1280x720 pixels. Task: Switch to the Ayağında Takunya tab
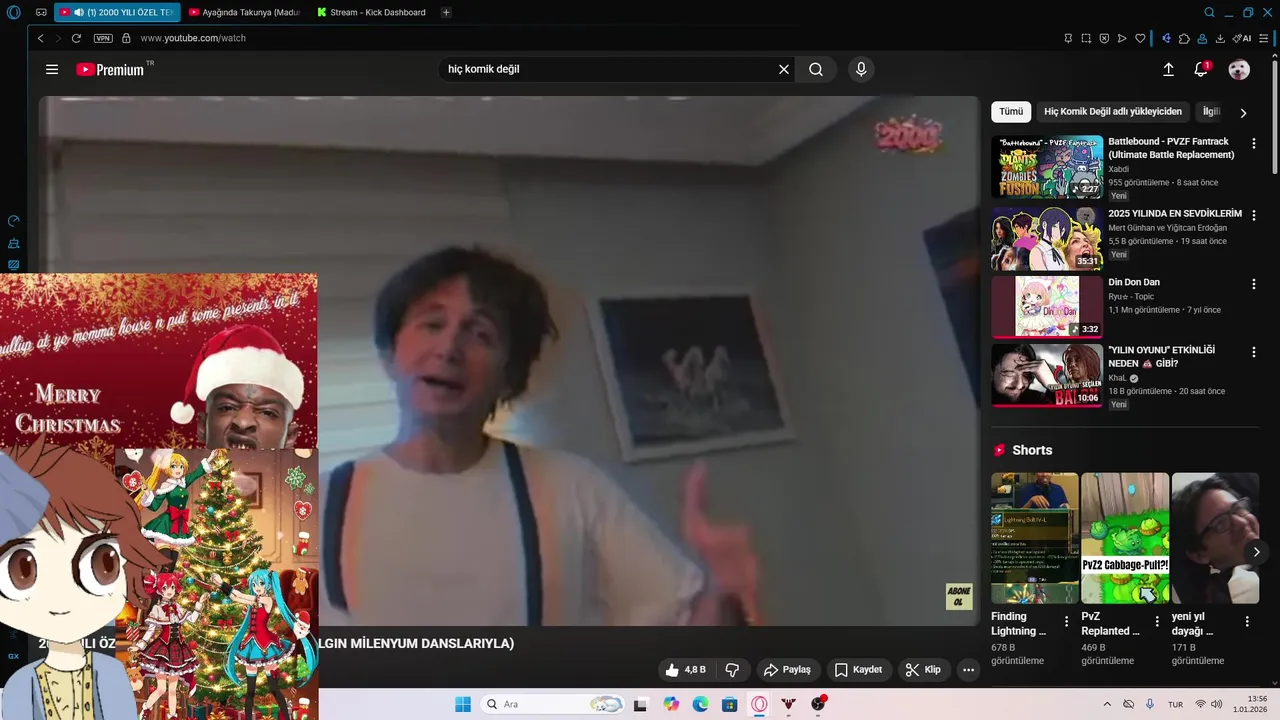click(x=244, y=13)
